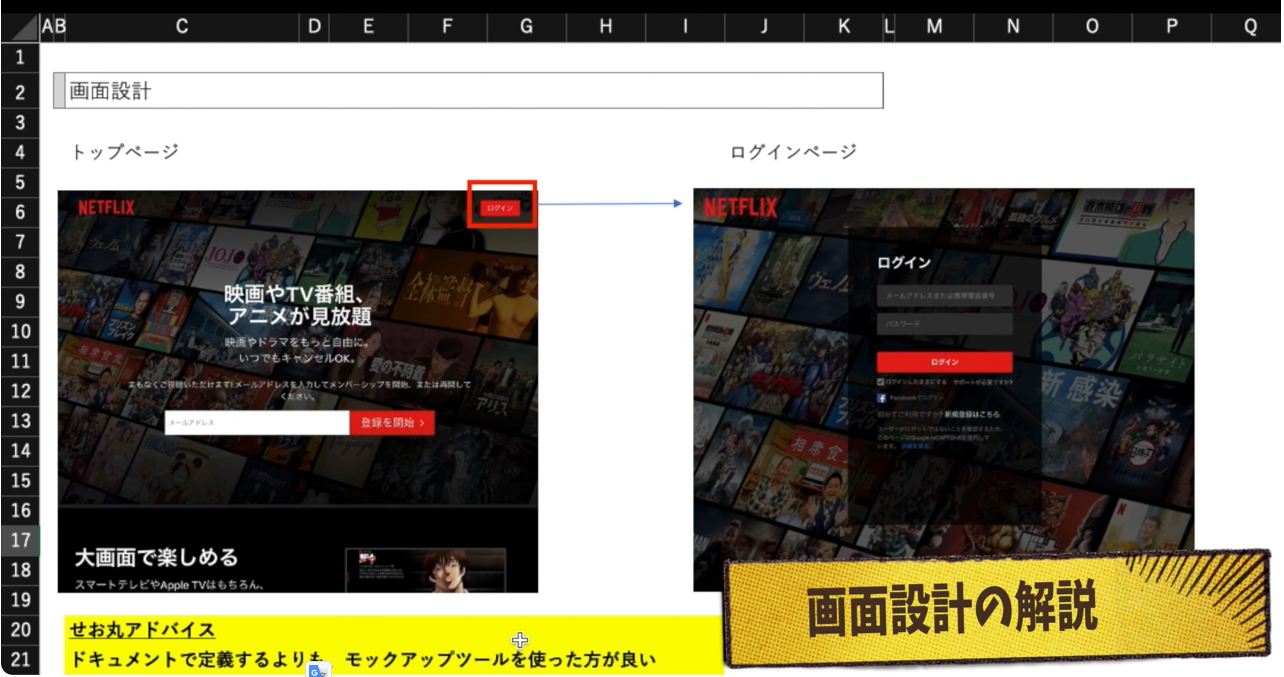Click the red ログイン button in top page screenshot
Viewport: 1284px width, 677px height.
500,207
